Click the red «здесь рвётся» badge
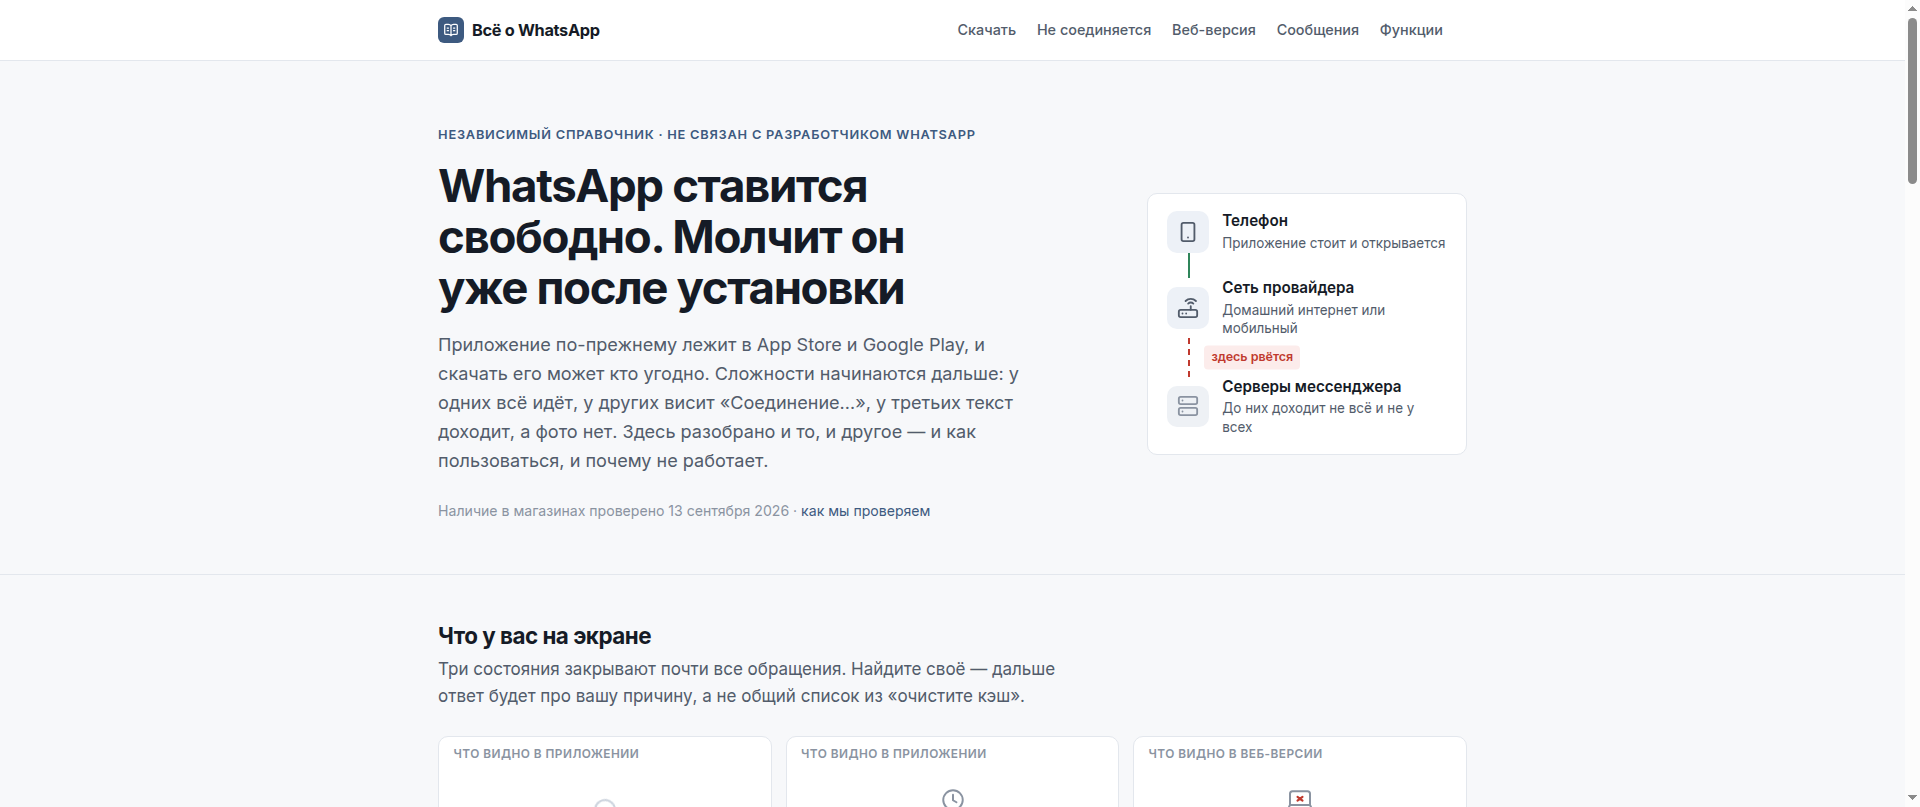This screenshot has height=807, width=1920. [1252, 357]
